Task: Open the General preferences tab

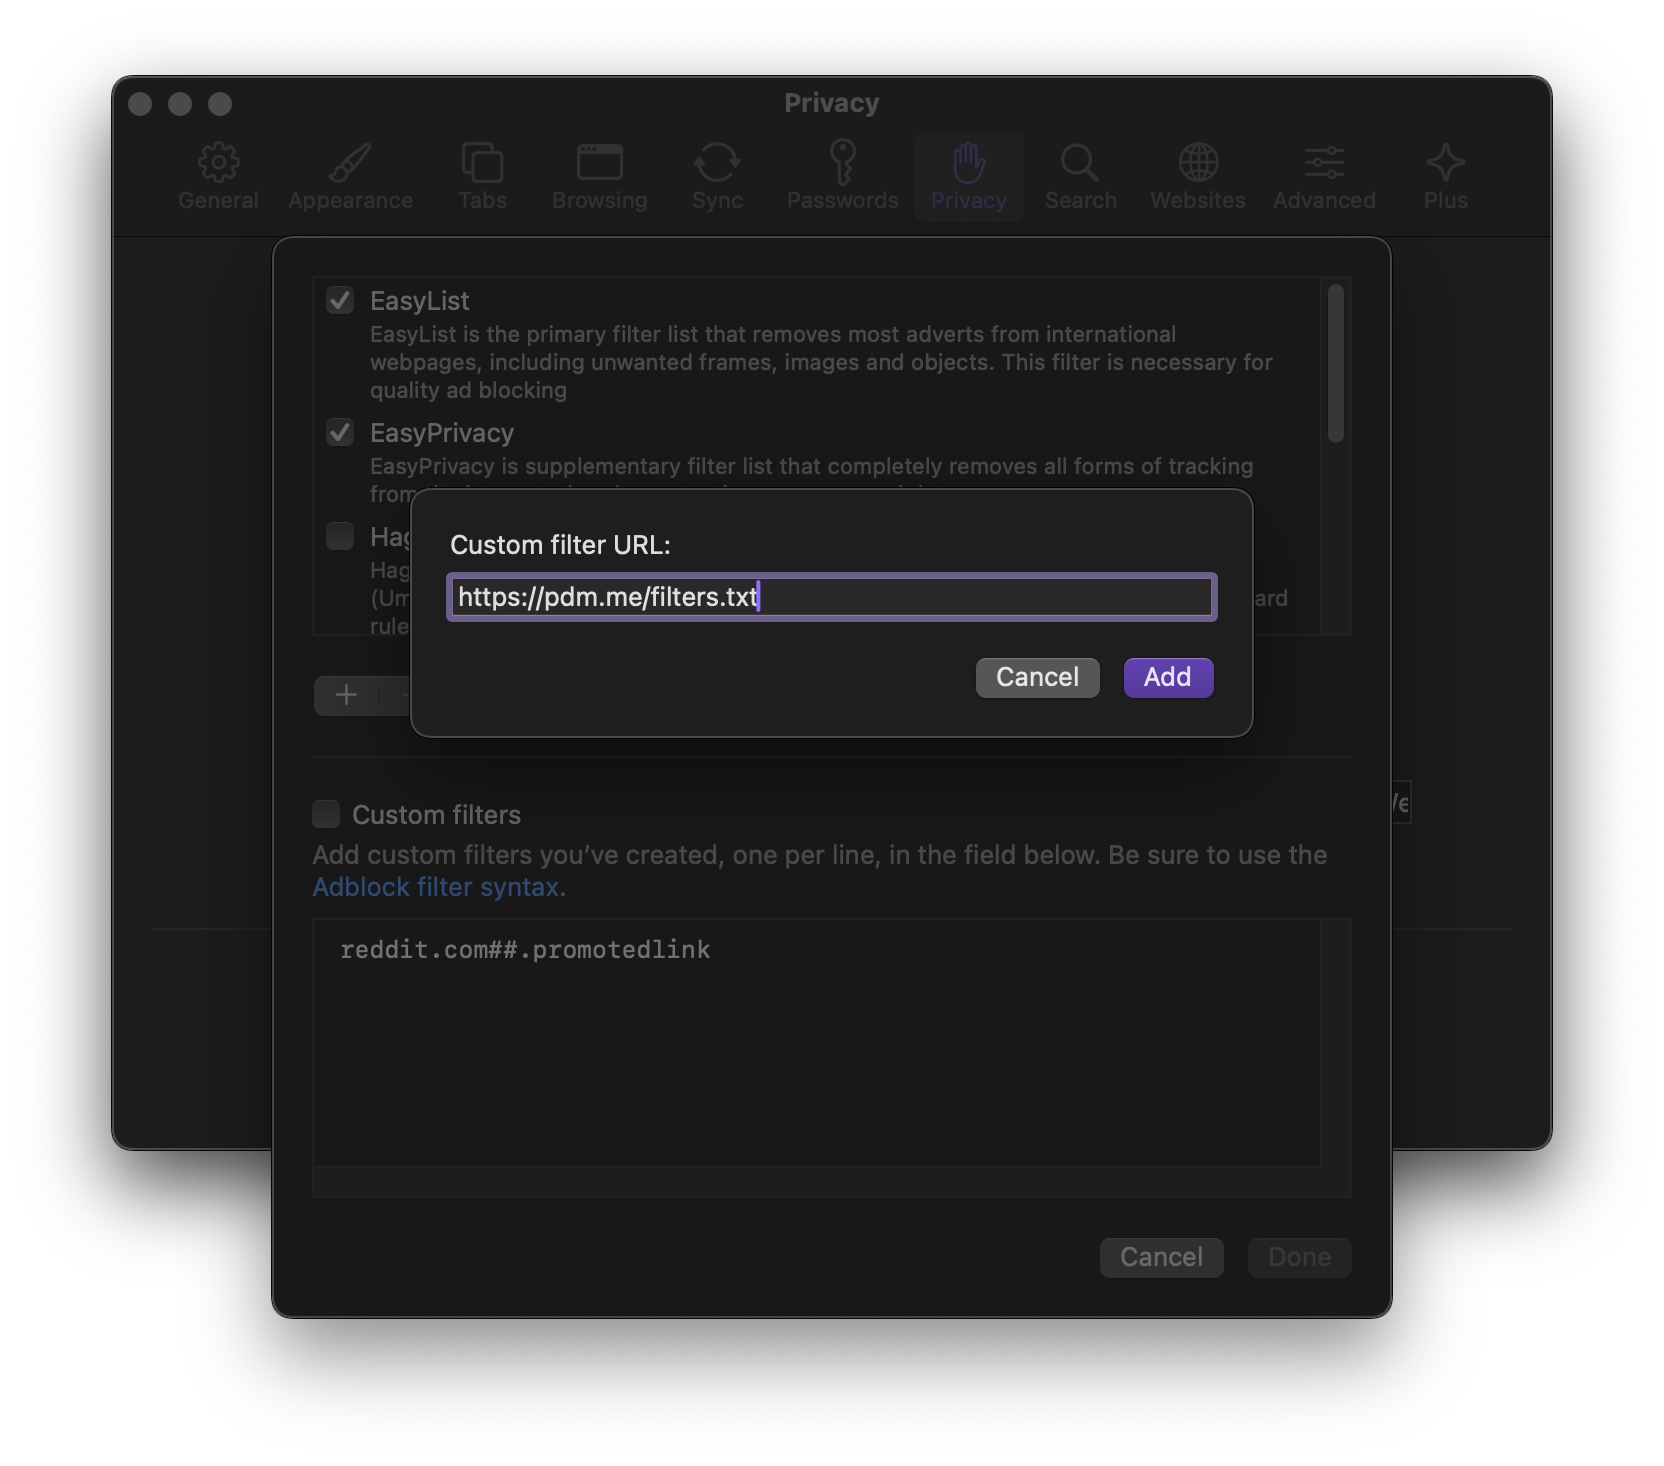Action: (218, 177)
